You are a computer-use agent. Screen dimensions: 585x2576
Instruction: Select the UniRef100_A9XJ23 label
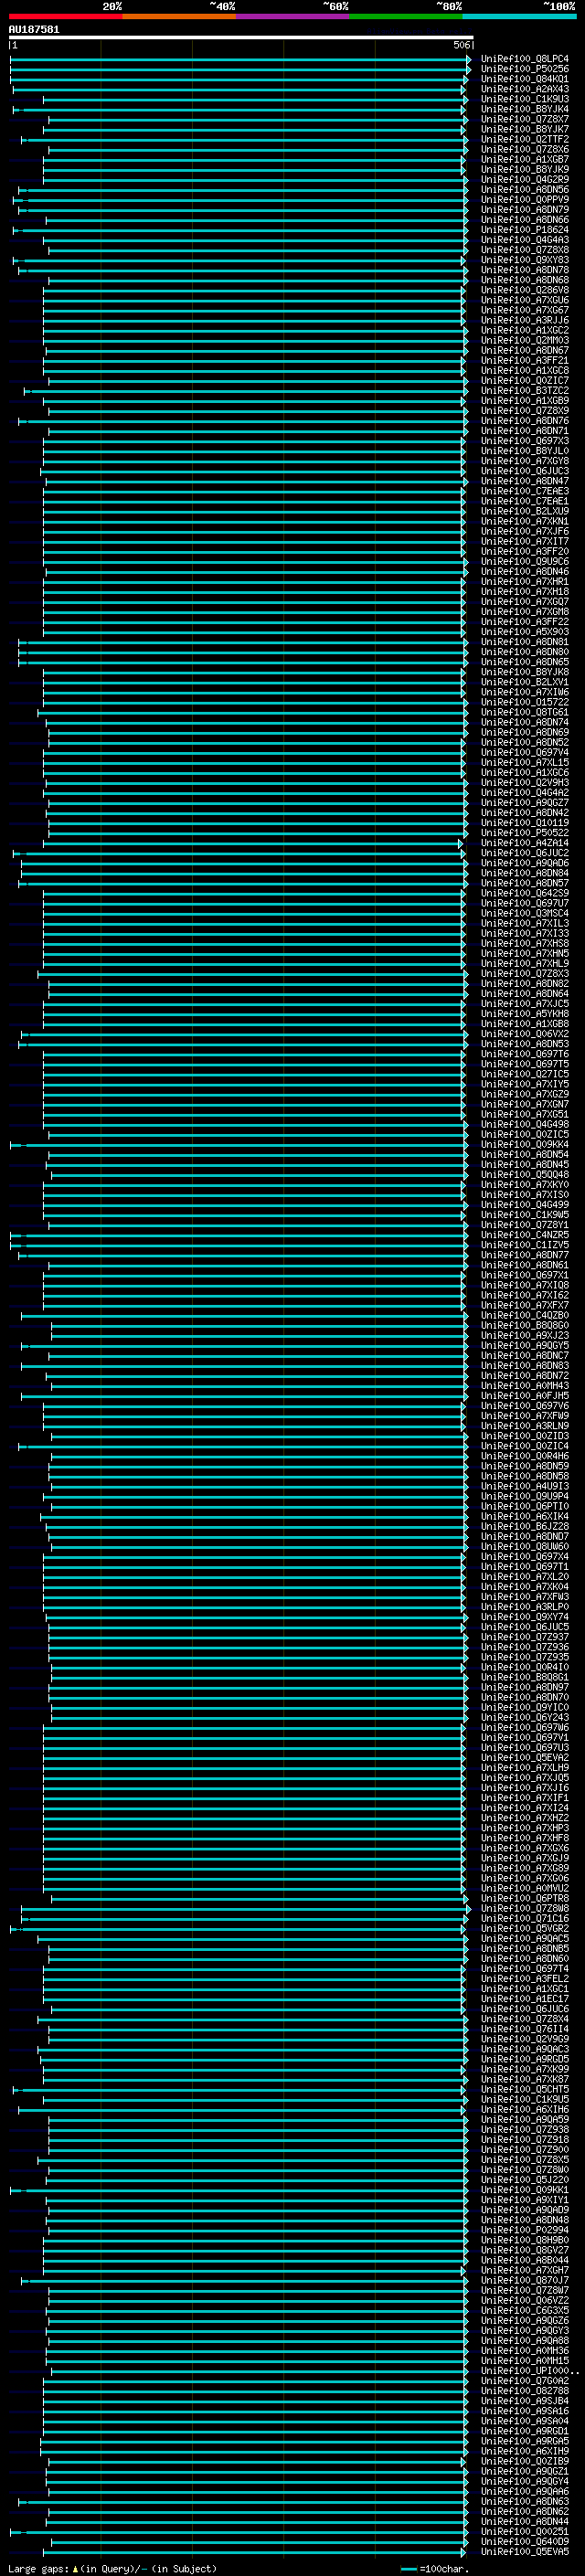pos(525,1336)
